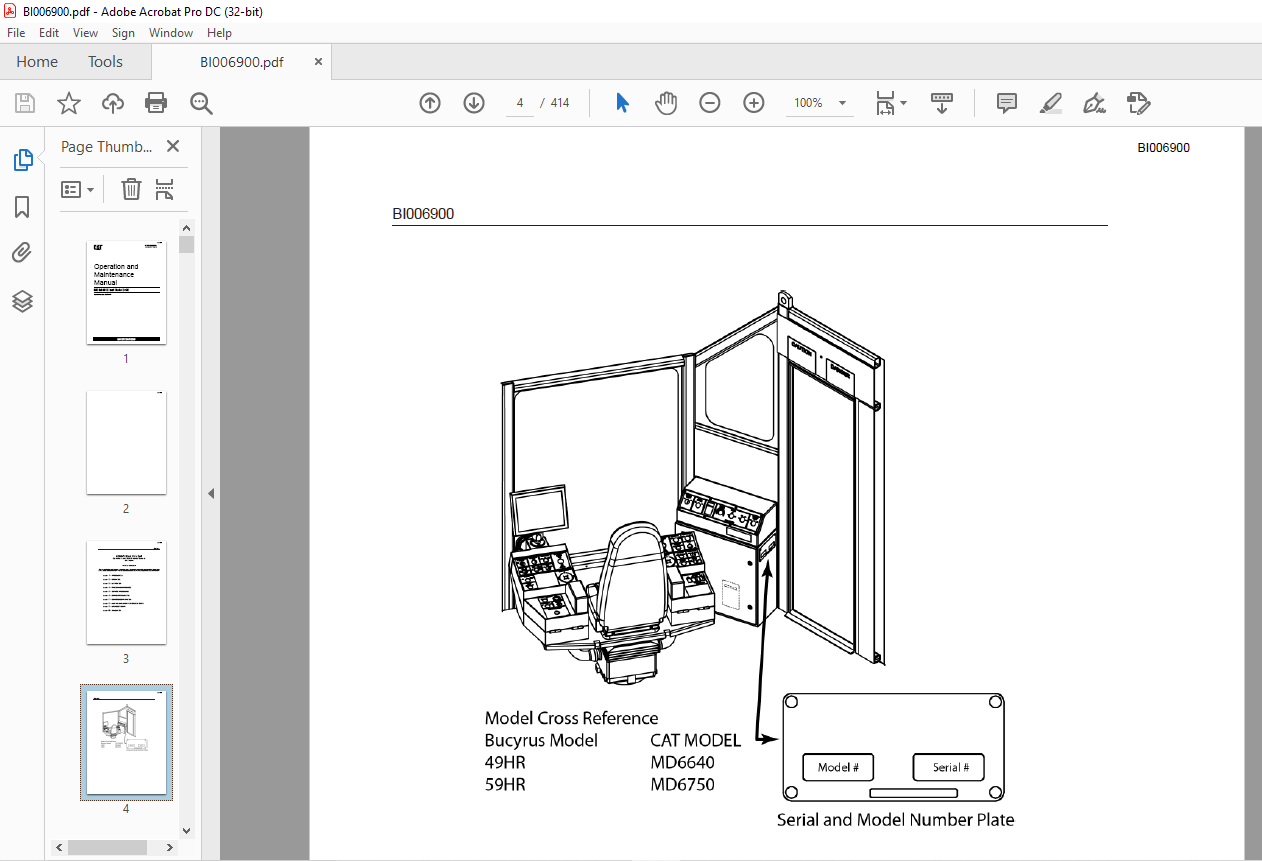
Task: Select the Highlight text pen tool
Action: [x=1050, y=103]
